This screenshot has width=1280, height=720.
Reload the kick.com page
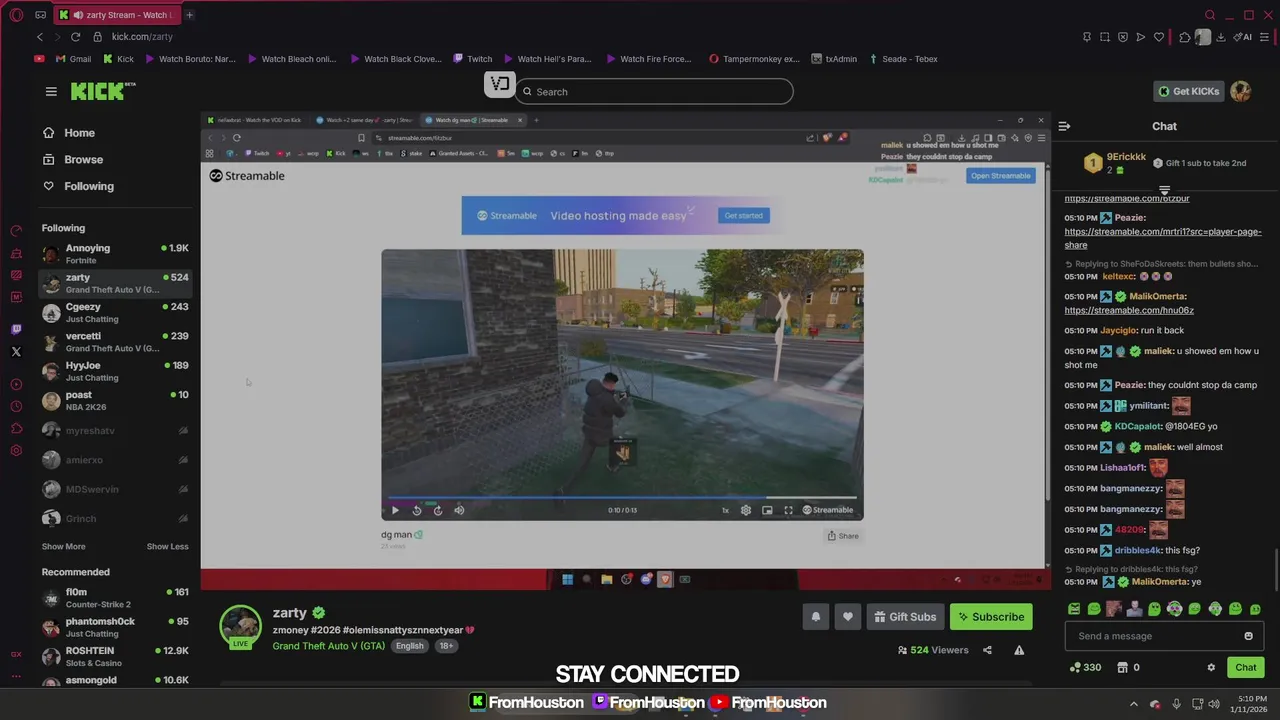tap(75, 37)
